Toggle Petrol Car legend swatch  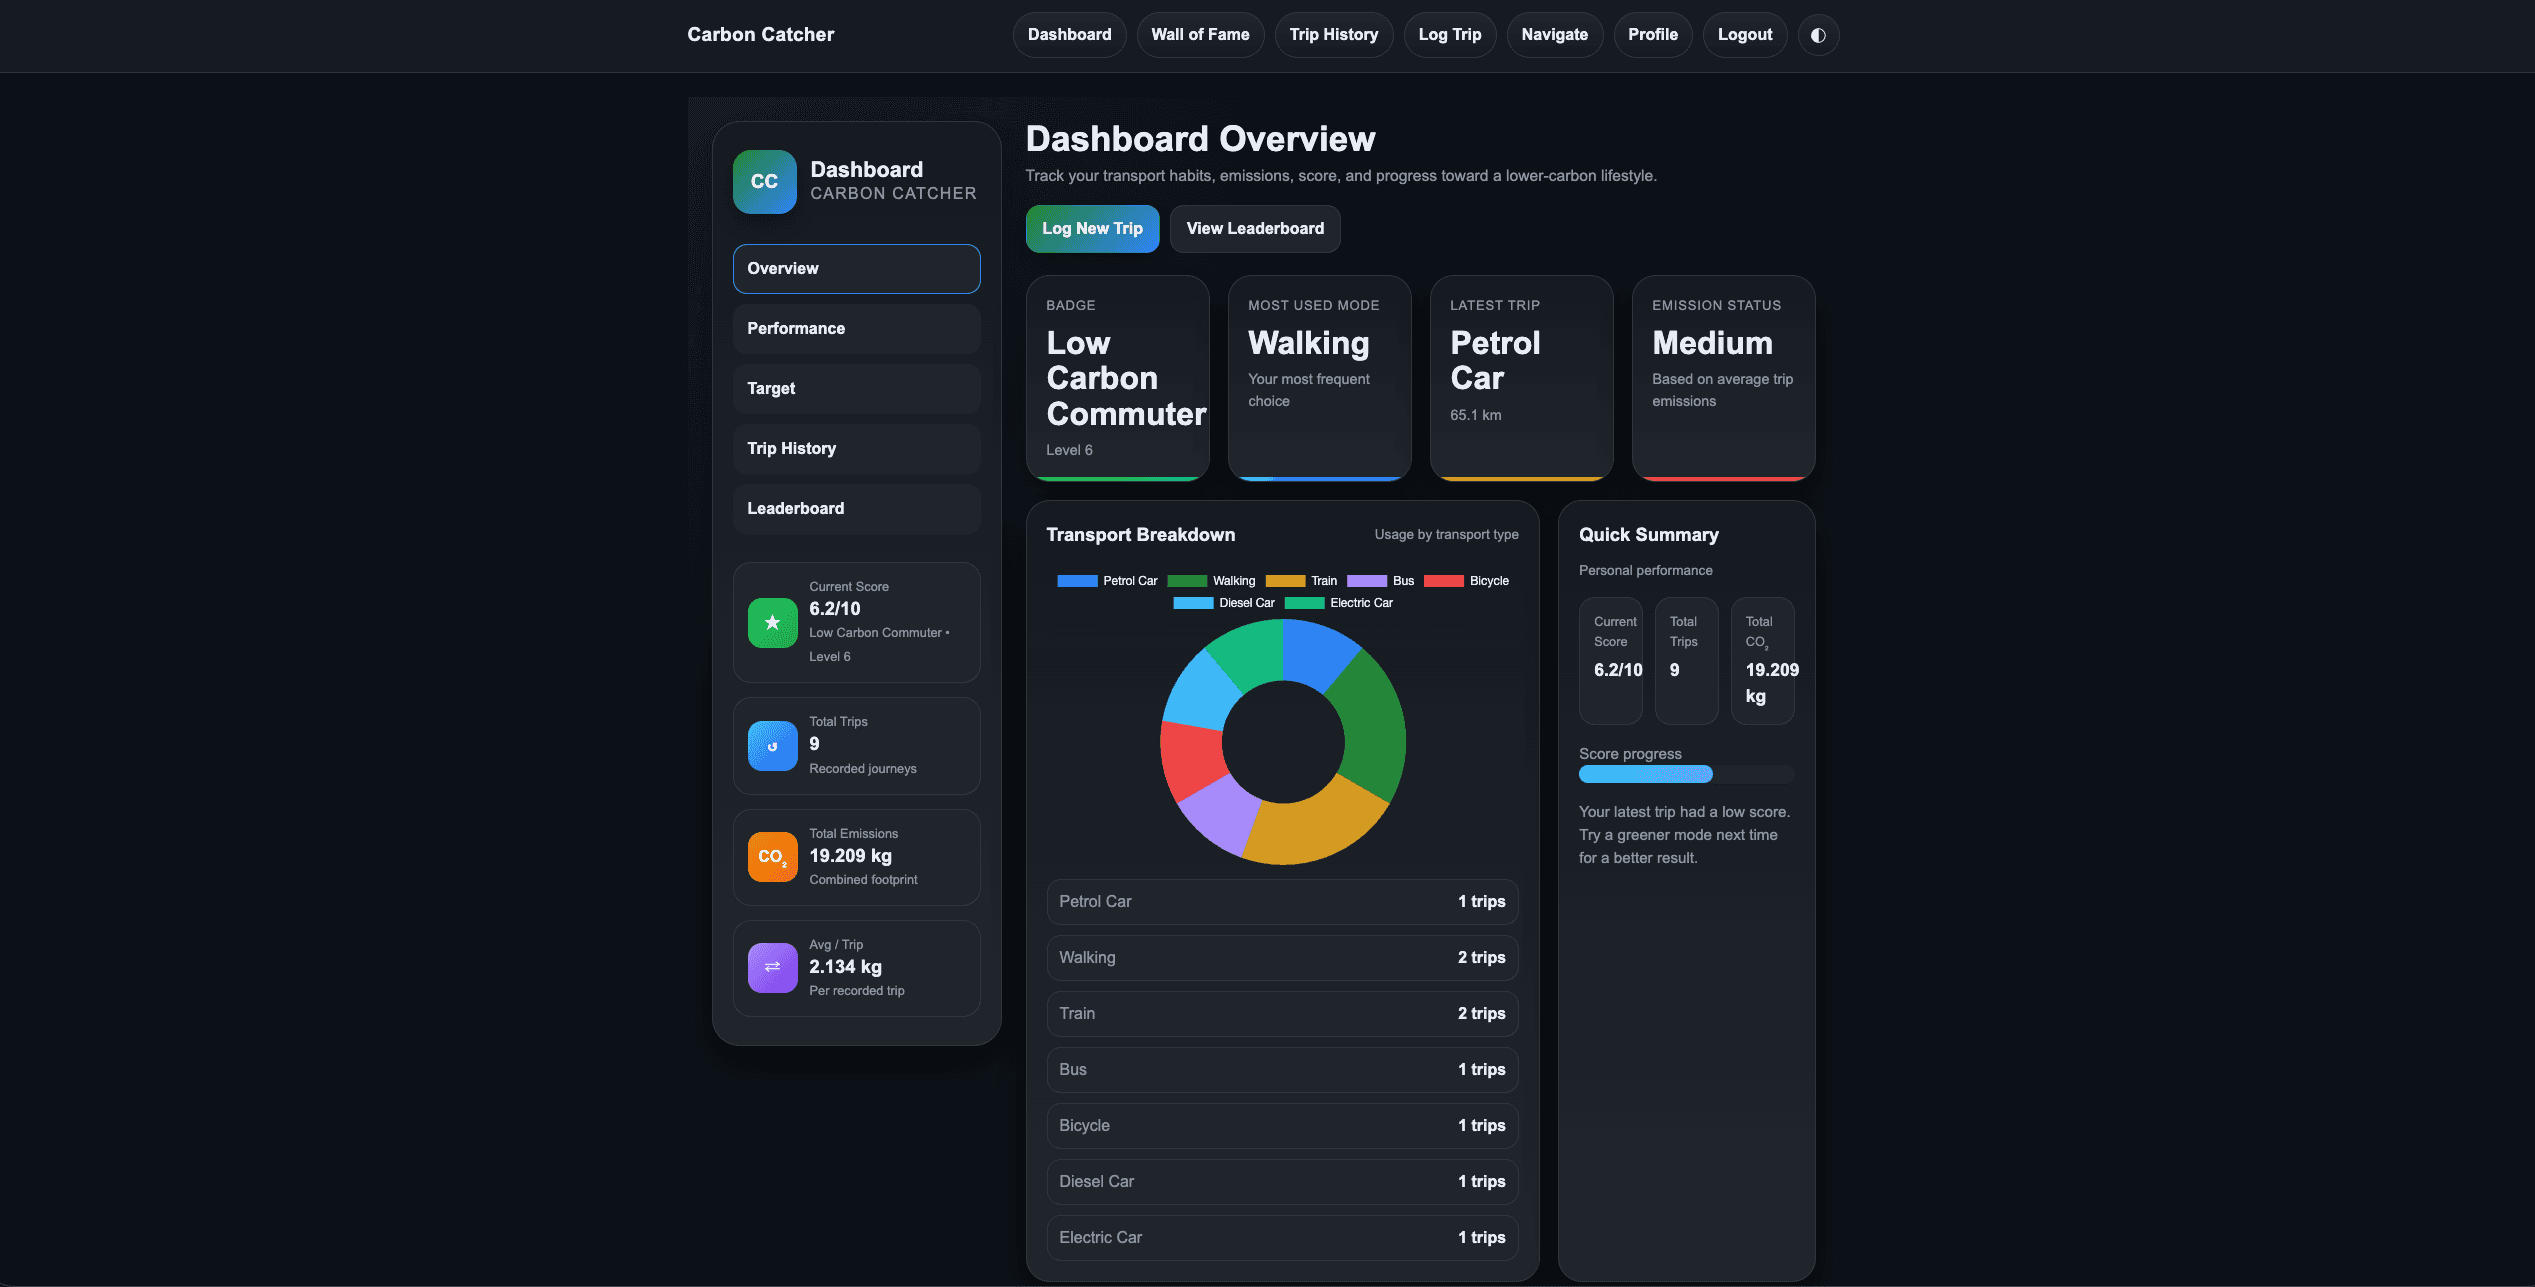[x=1077, y=581]
